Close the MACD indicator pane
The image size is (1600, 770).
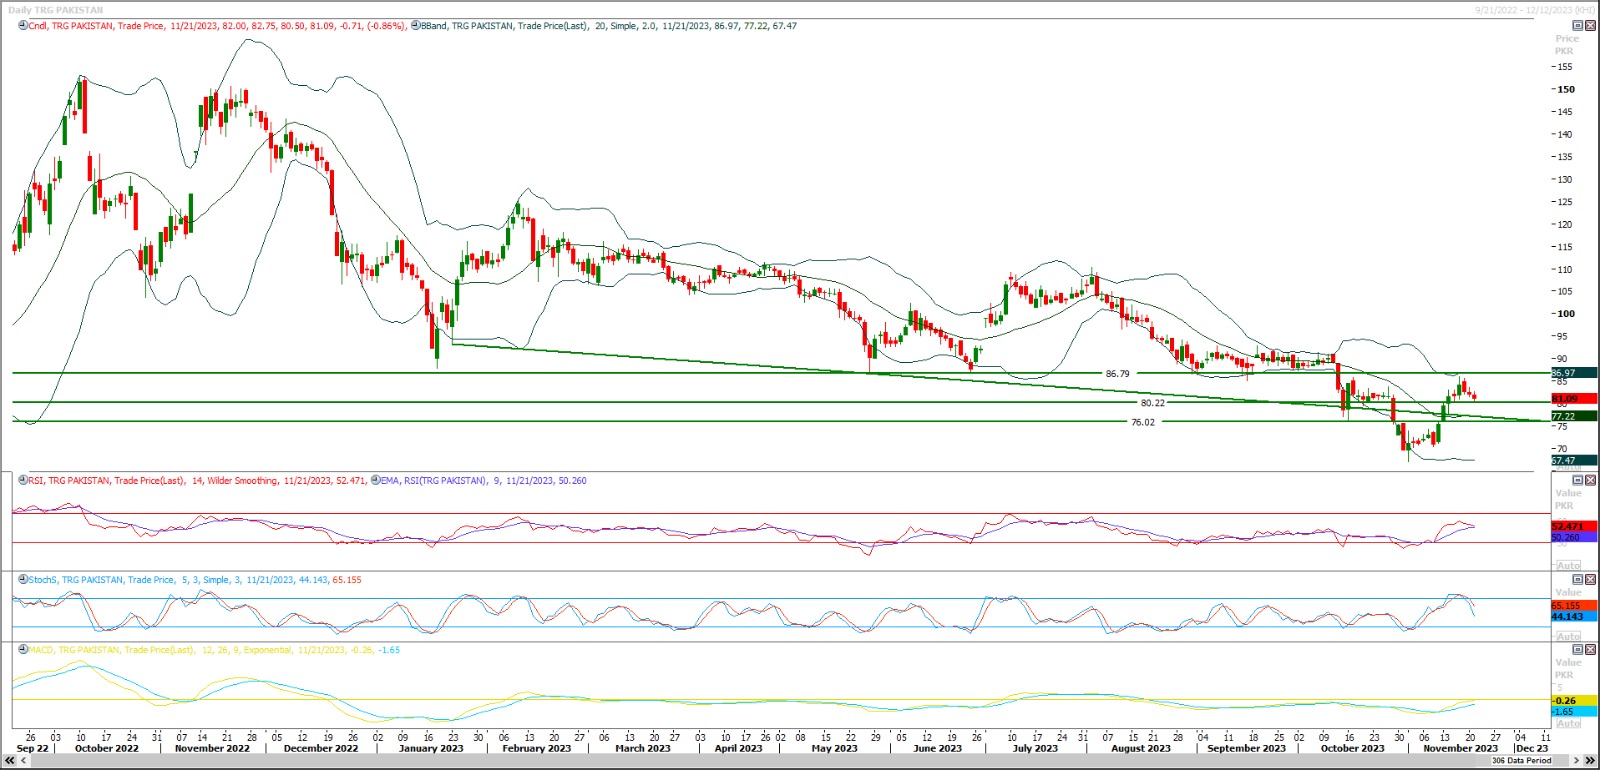click(x=1590, y=650)
